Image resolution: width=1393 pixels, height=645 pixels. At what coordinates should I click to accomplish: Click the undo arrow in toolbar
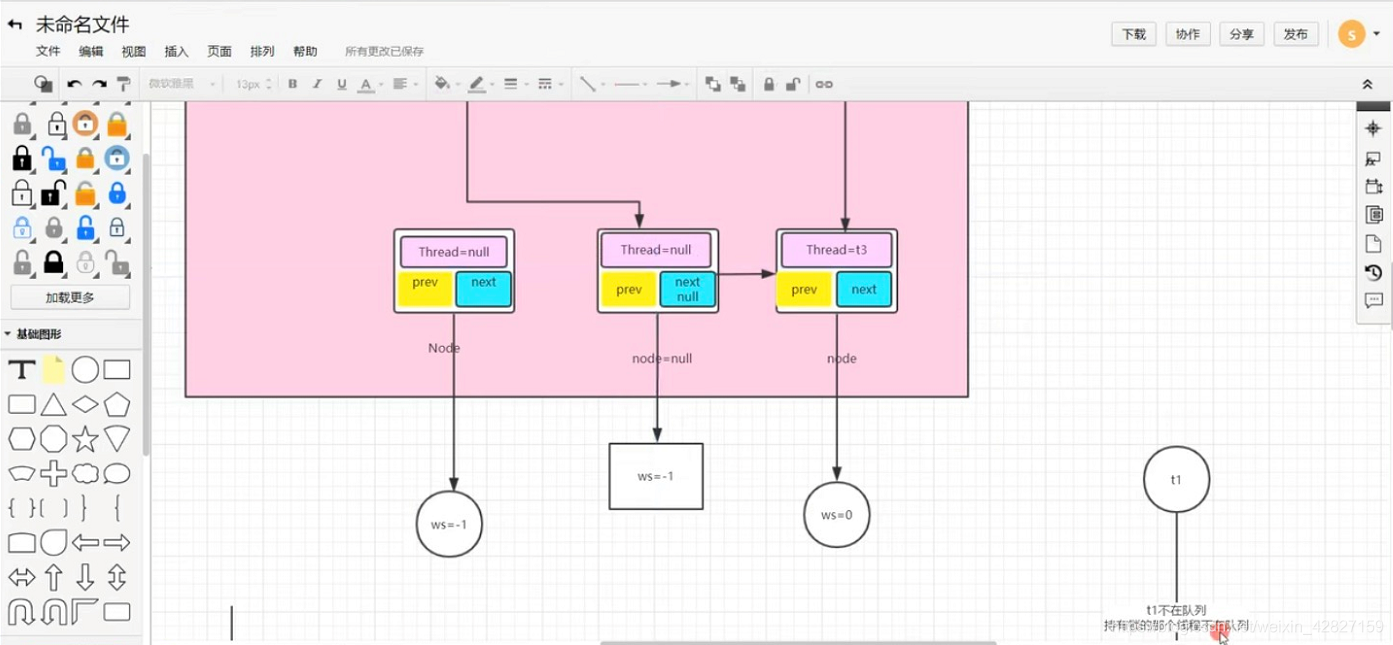pos(74,85)
